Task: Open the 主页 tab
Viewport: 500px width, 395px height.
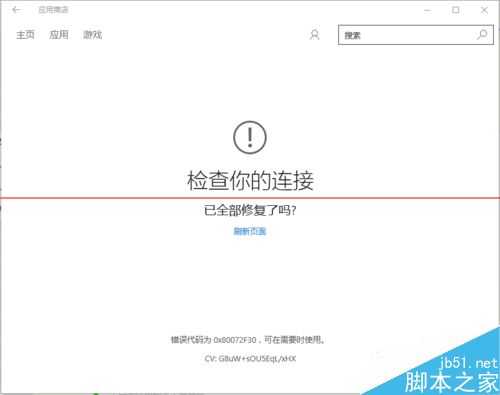Action: click(x=25, y=34)
